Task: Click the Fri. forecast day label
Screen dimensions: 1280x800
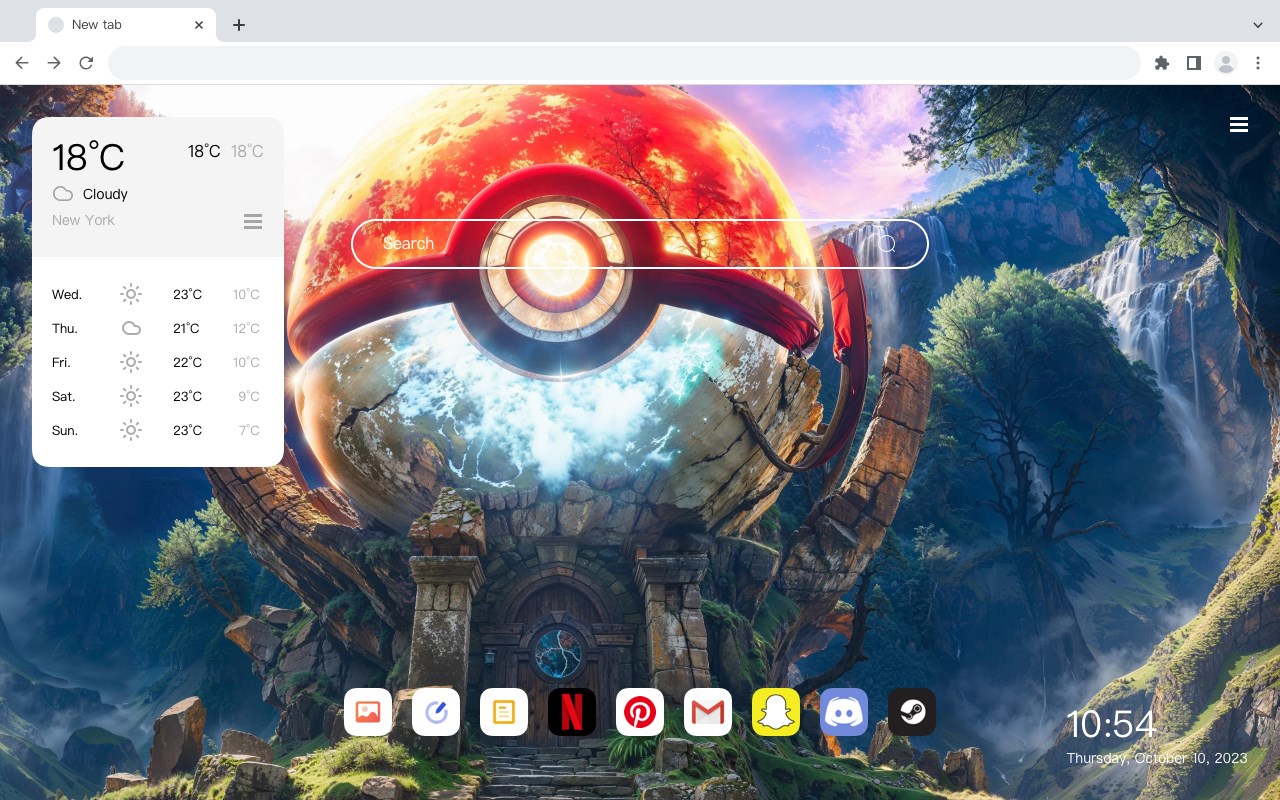Action: (61, 362)
